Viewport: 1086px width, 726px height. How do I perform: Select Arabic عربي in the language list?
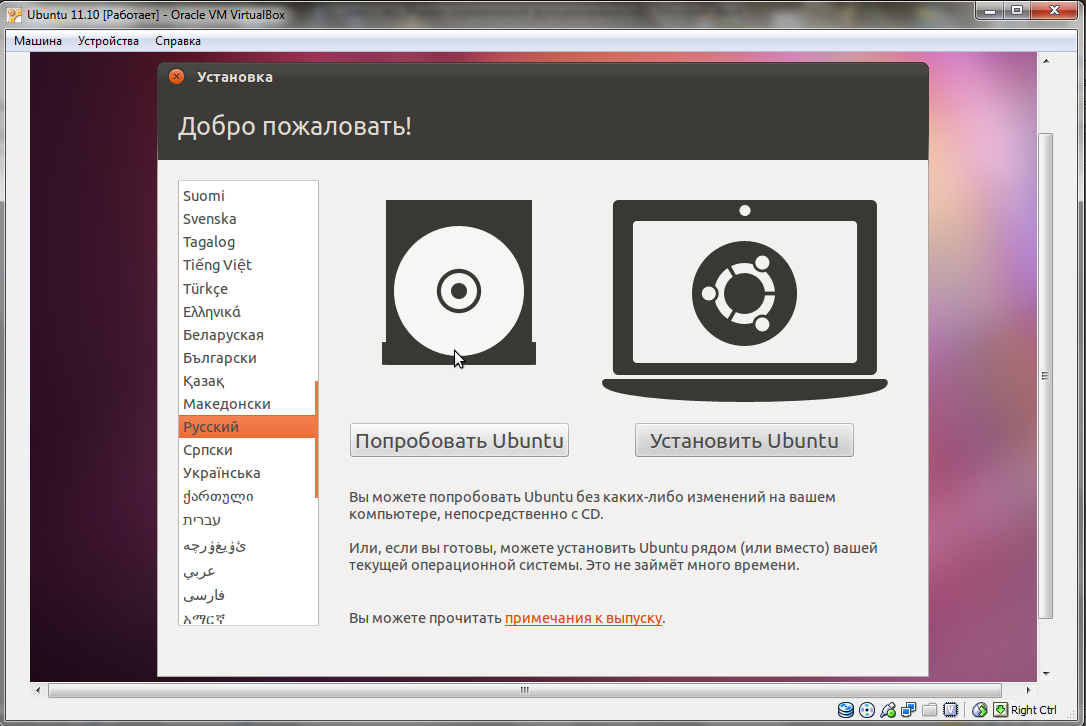[x=247, y=572]
